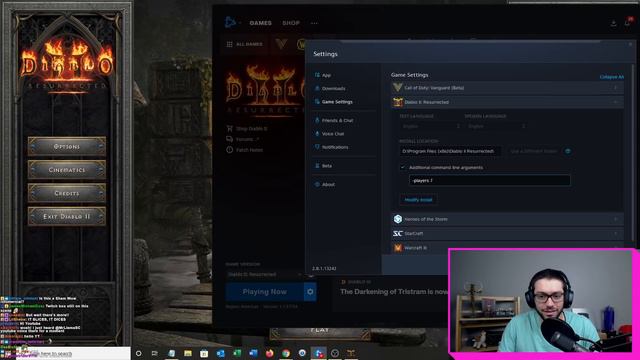Click the Heroes of the Storm icon
This screenshot has height=360, width=640.
coord(398,219)
